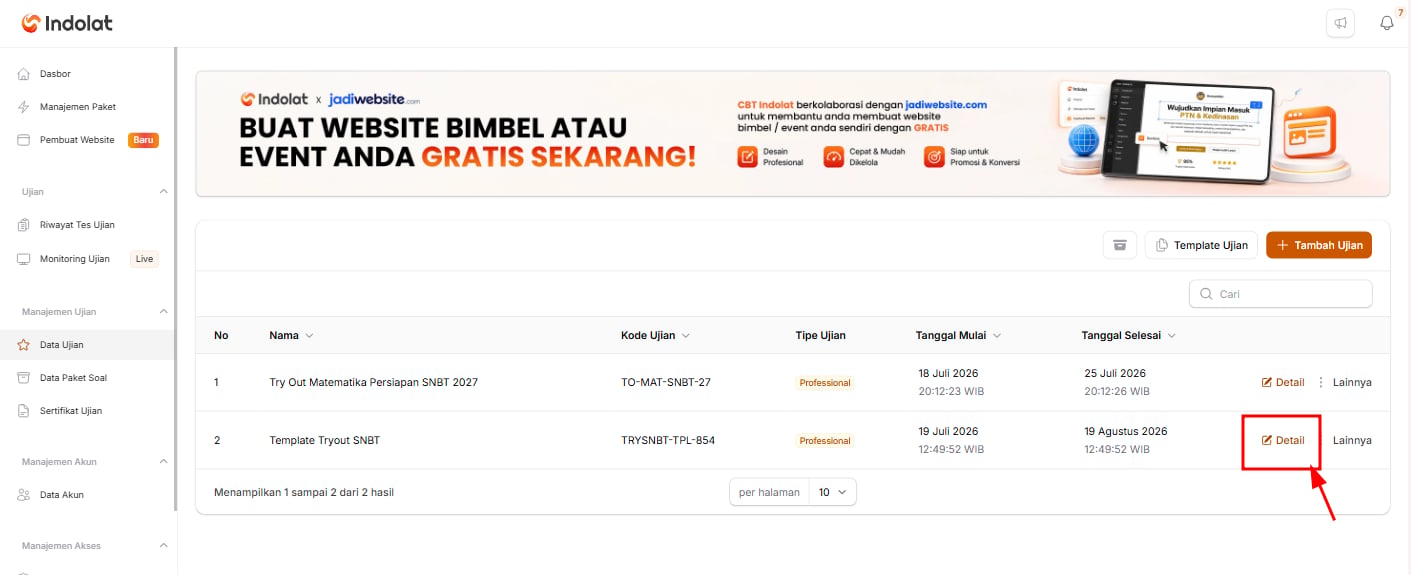Sort by the Kode Ujian column chevron

685,336
